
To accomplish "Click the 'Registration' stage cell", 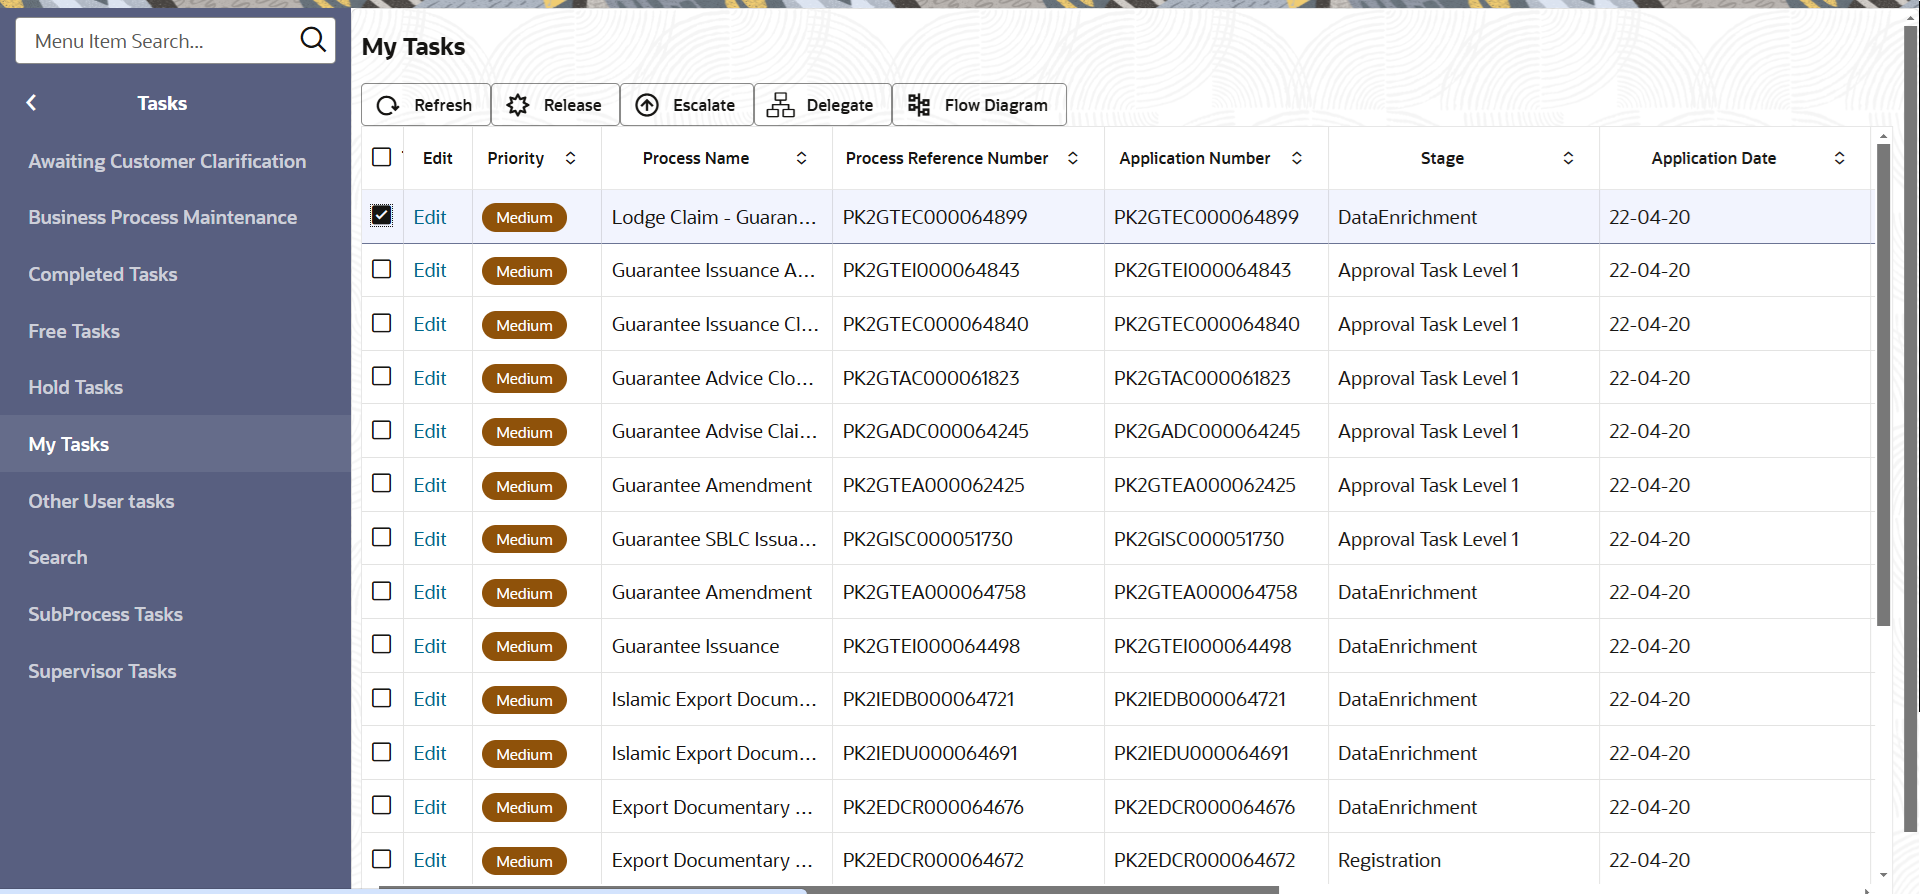I will click(1390, 860).
